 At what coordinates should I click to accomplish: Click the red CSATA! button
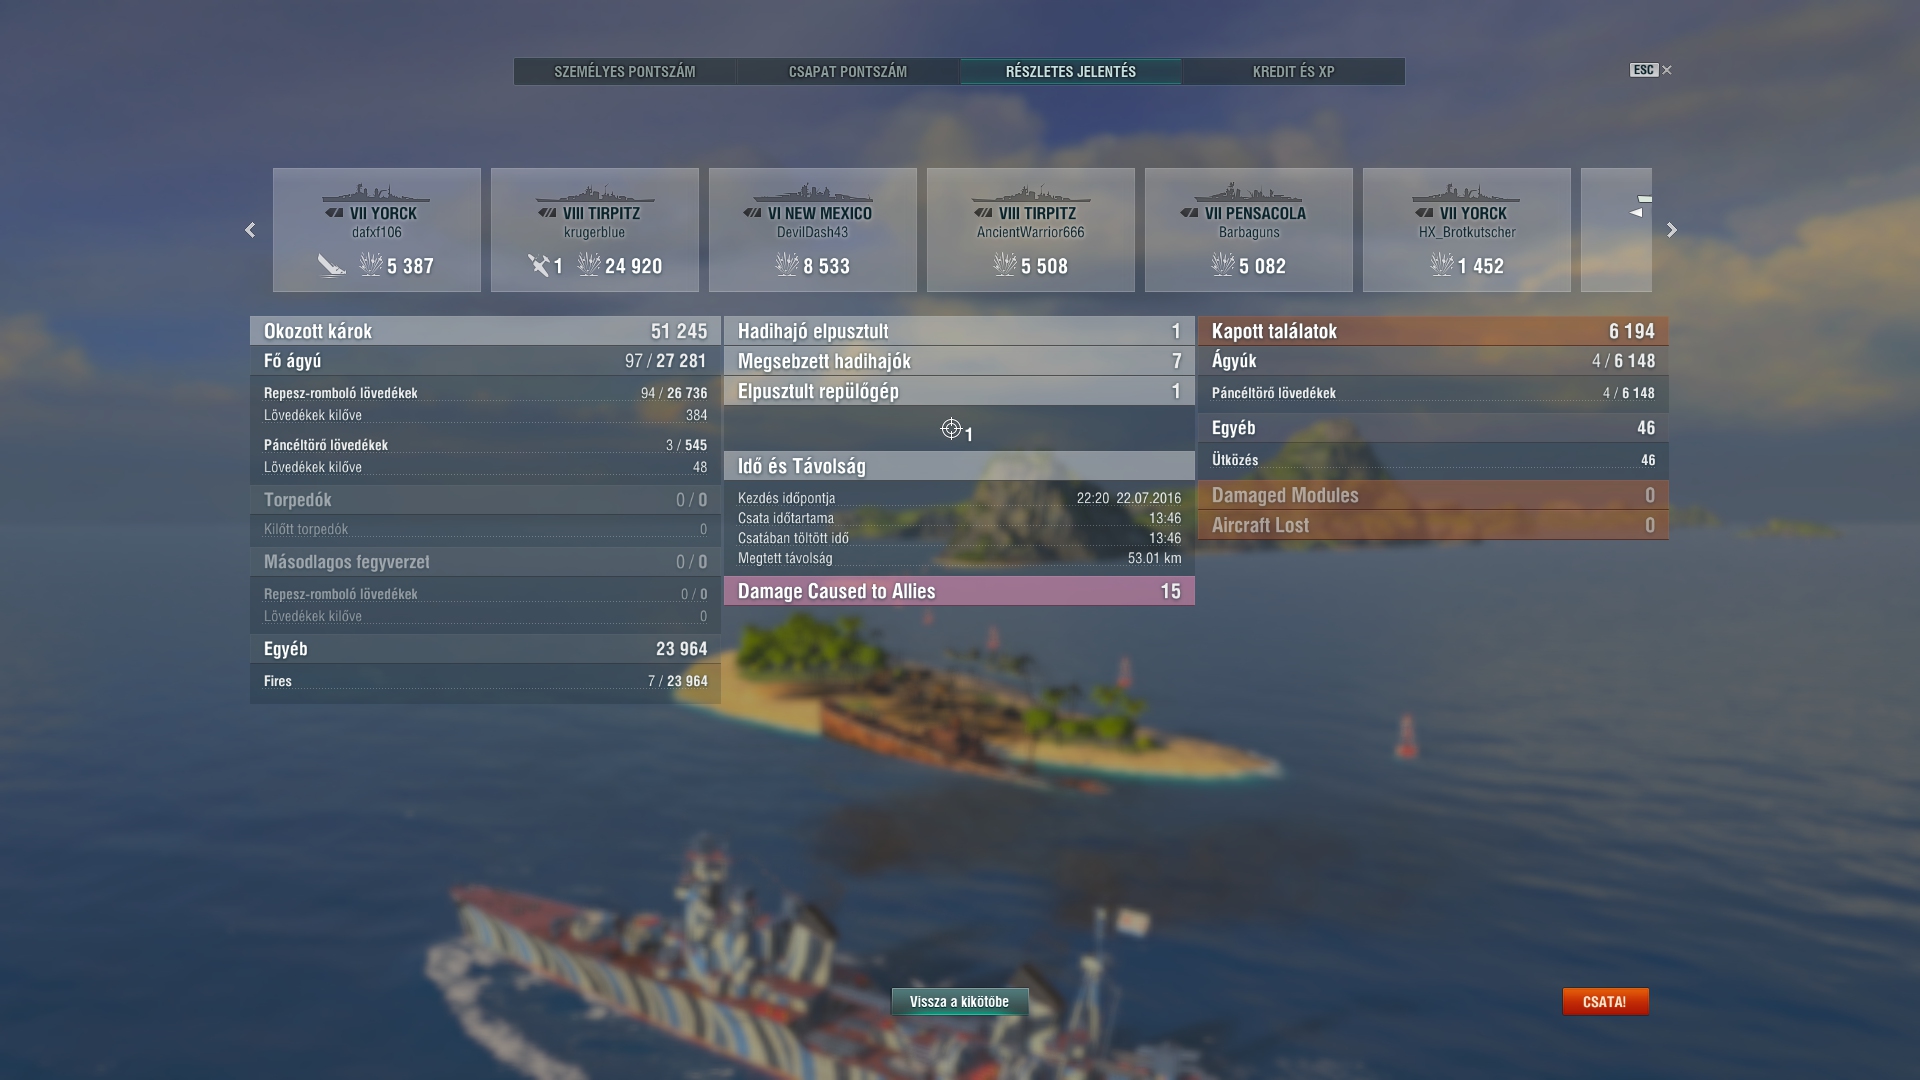pyautogui.click(x=1605, y=1001)
